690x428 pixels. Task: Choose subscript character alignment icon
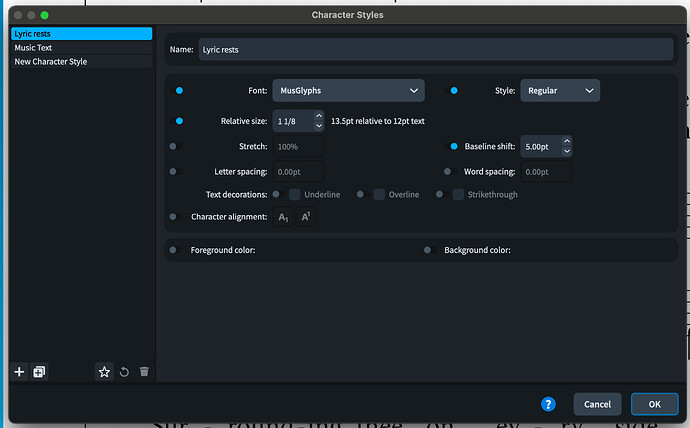pyautogui.click(x=283, y=217)
